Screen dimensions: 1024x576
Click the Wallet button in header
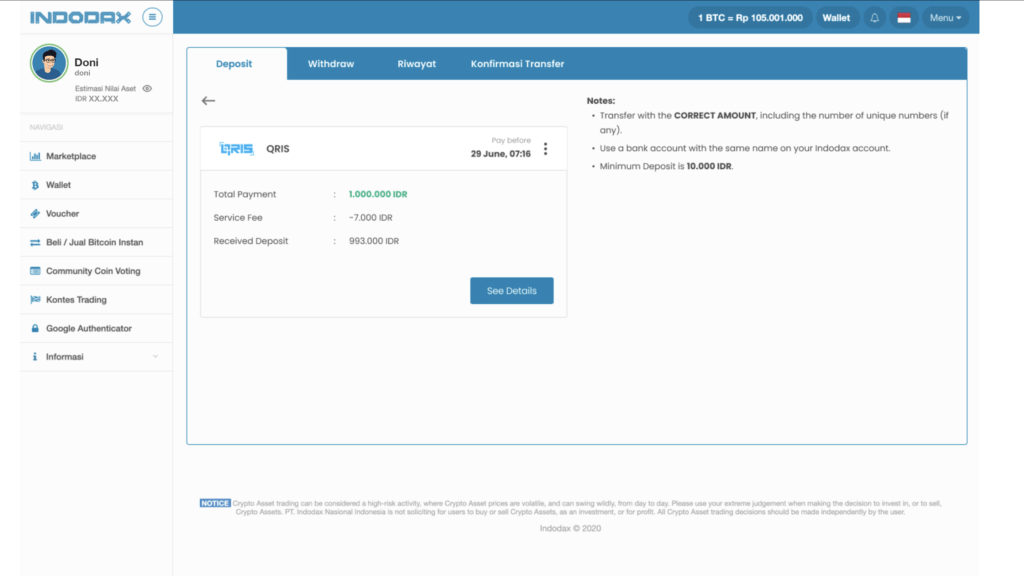(836, 18)
